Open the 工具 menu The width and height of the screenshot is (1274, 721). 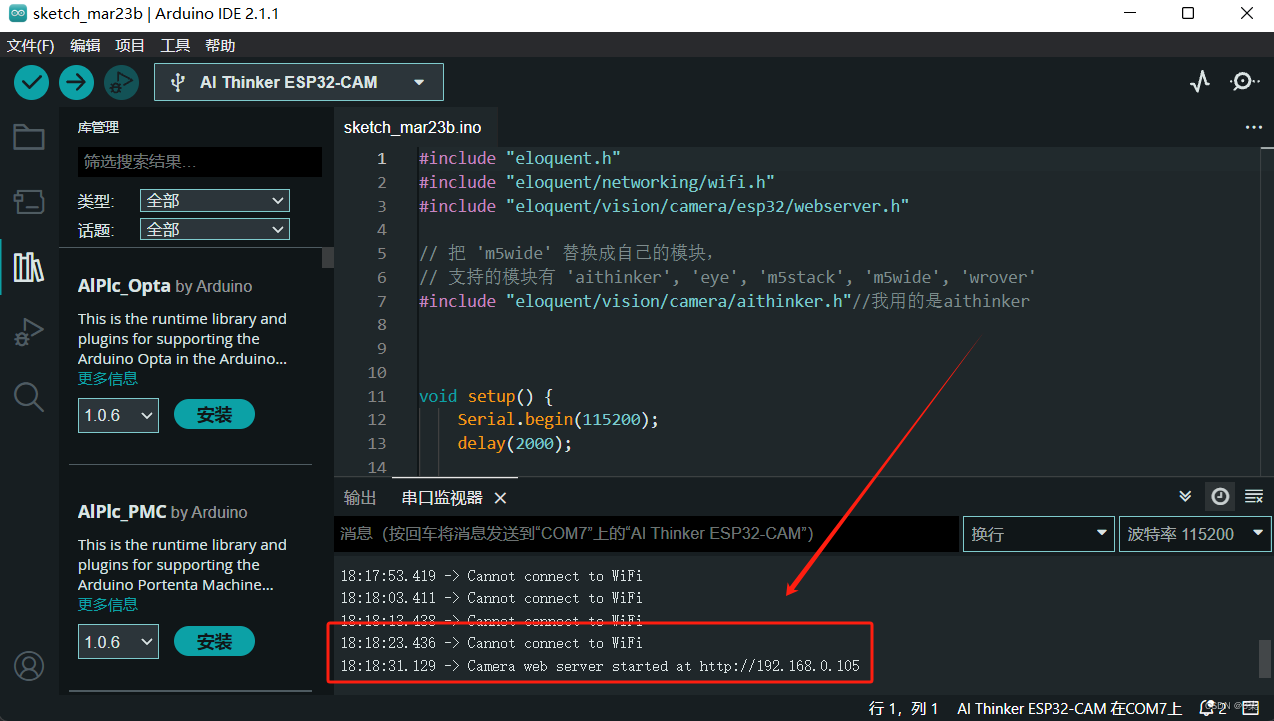pos(175,46)
